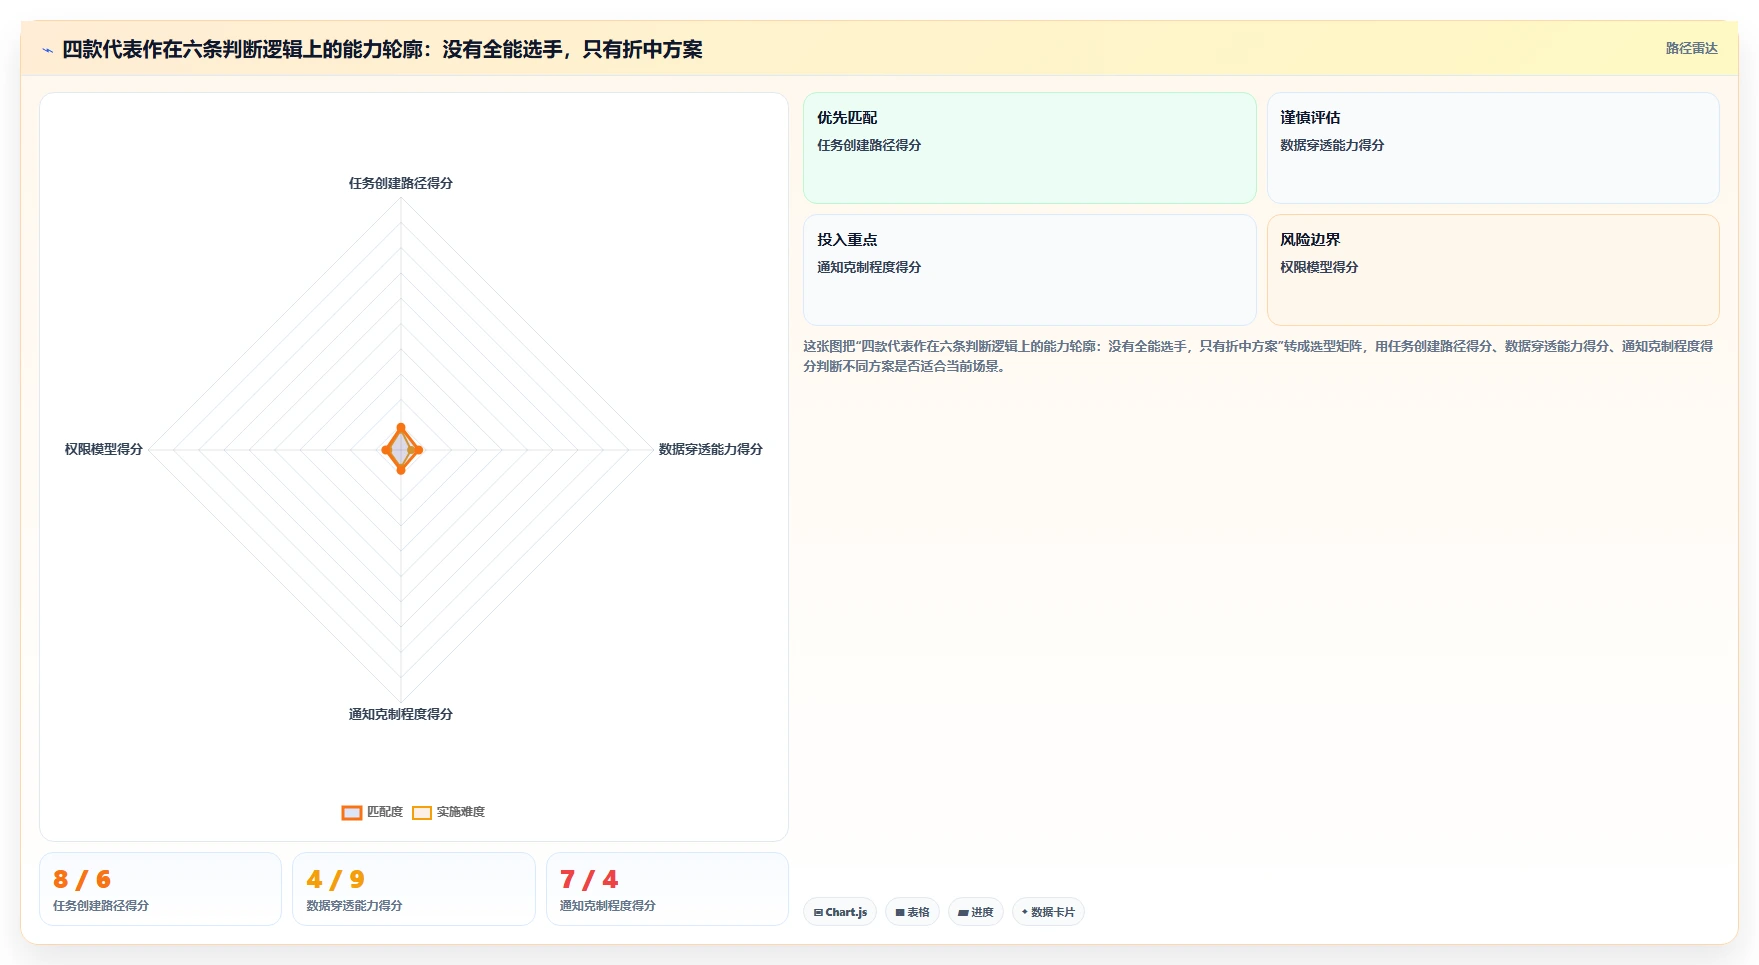Image resolution: width=1759 pixels, height=965 pixels.
Task: Click 权限模型得分 text in 风险边界 card
Action: coord(1319,267)
